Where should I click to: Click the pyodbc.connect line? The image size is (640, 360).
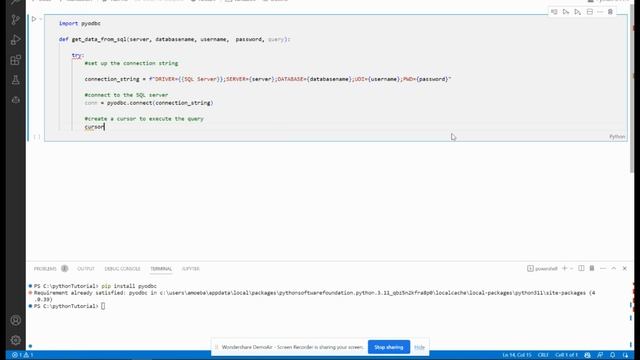point(149,103)
